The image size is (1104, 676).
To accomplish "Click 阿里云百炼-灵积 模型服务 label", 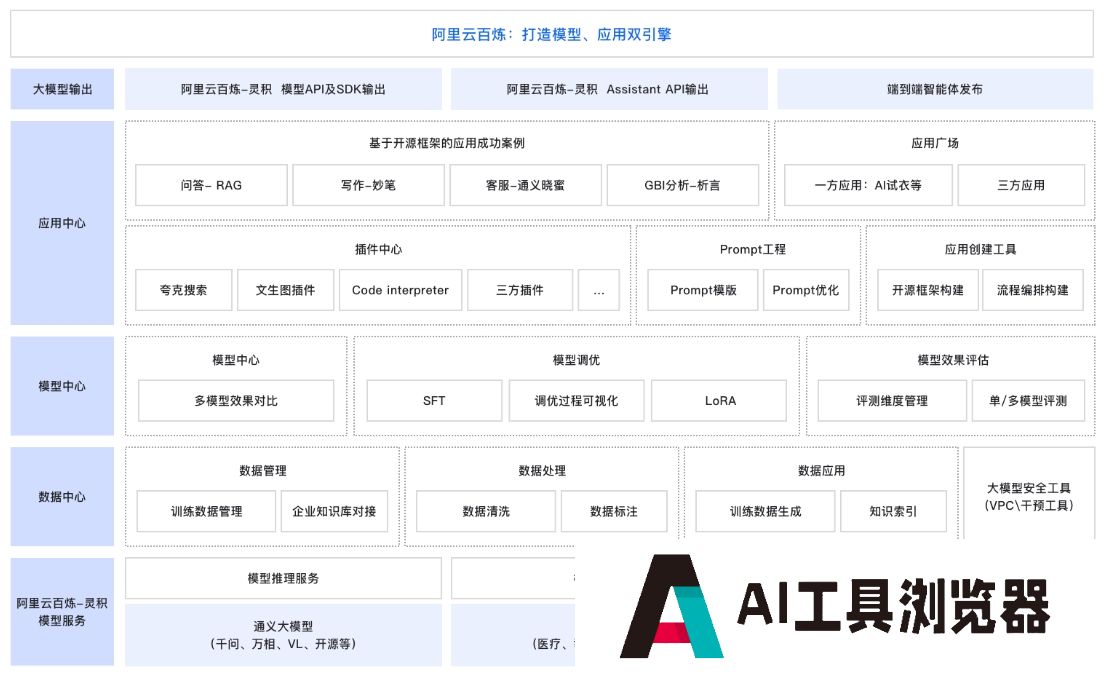I will tap(62, 612).
